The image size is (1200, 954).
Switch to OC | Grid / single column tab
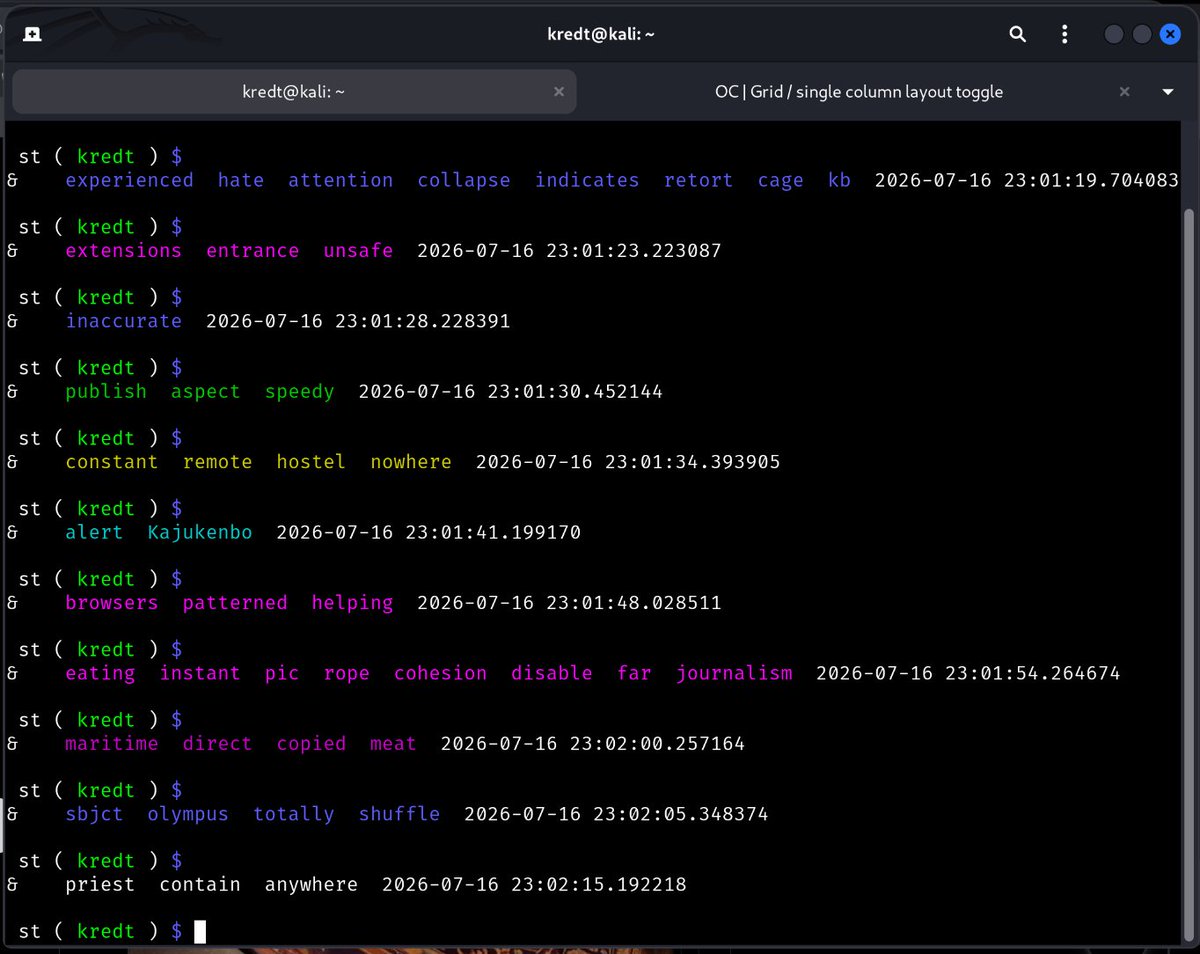coord(858,91)
